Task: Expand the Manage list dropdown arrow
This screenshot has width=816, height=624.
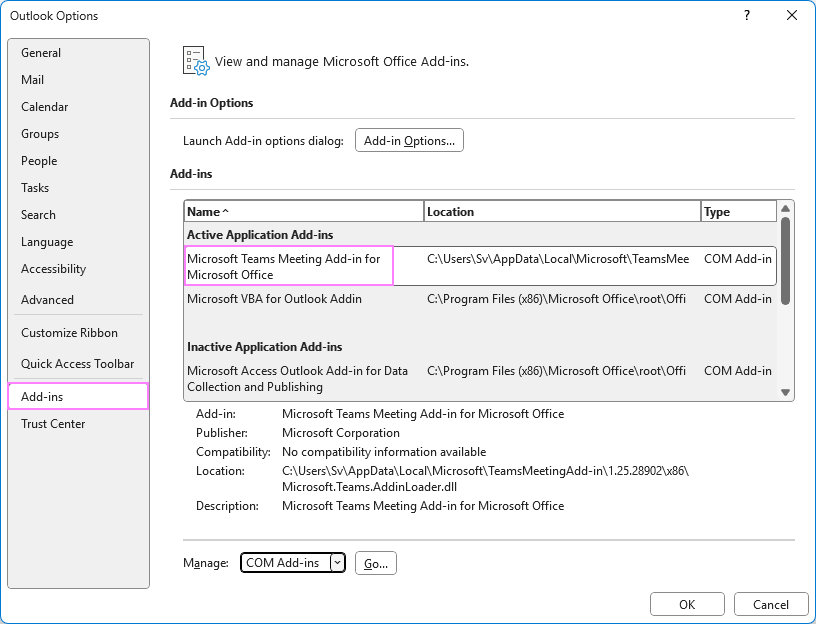Action: (336, 563)
